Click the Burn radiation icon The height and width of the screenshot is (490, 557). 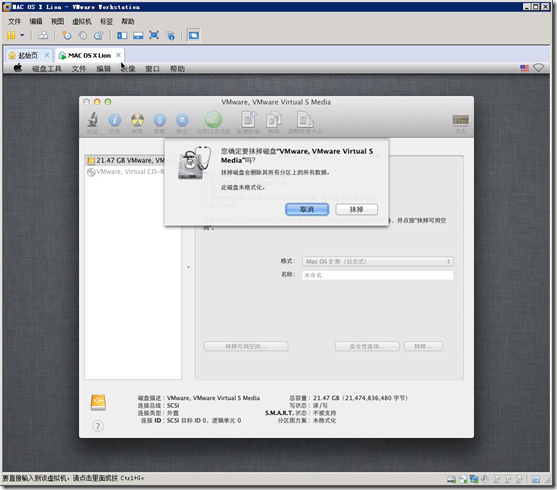[x=137, y=120]
